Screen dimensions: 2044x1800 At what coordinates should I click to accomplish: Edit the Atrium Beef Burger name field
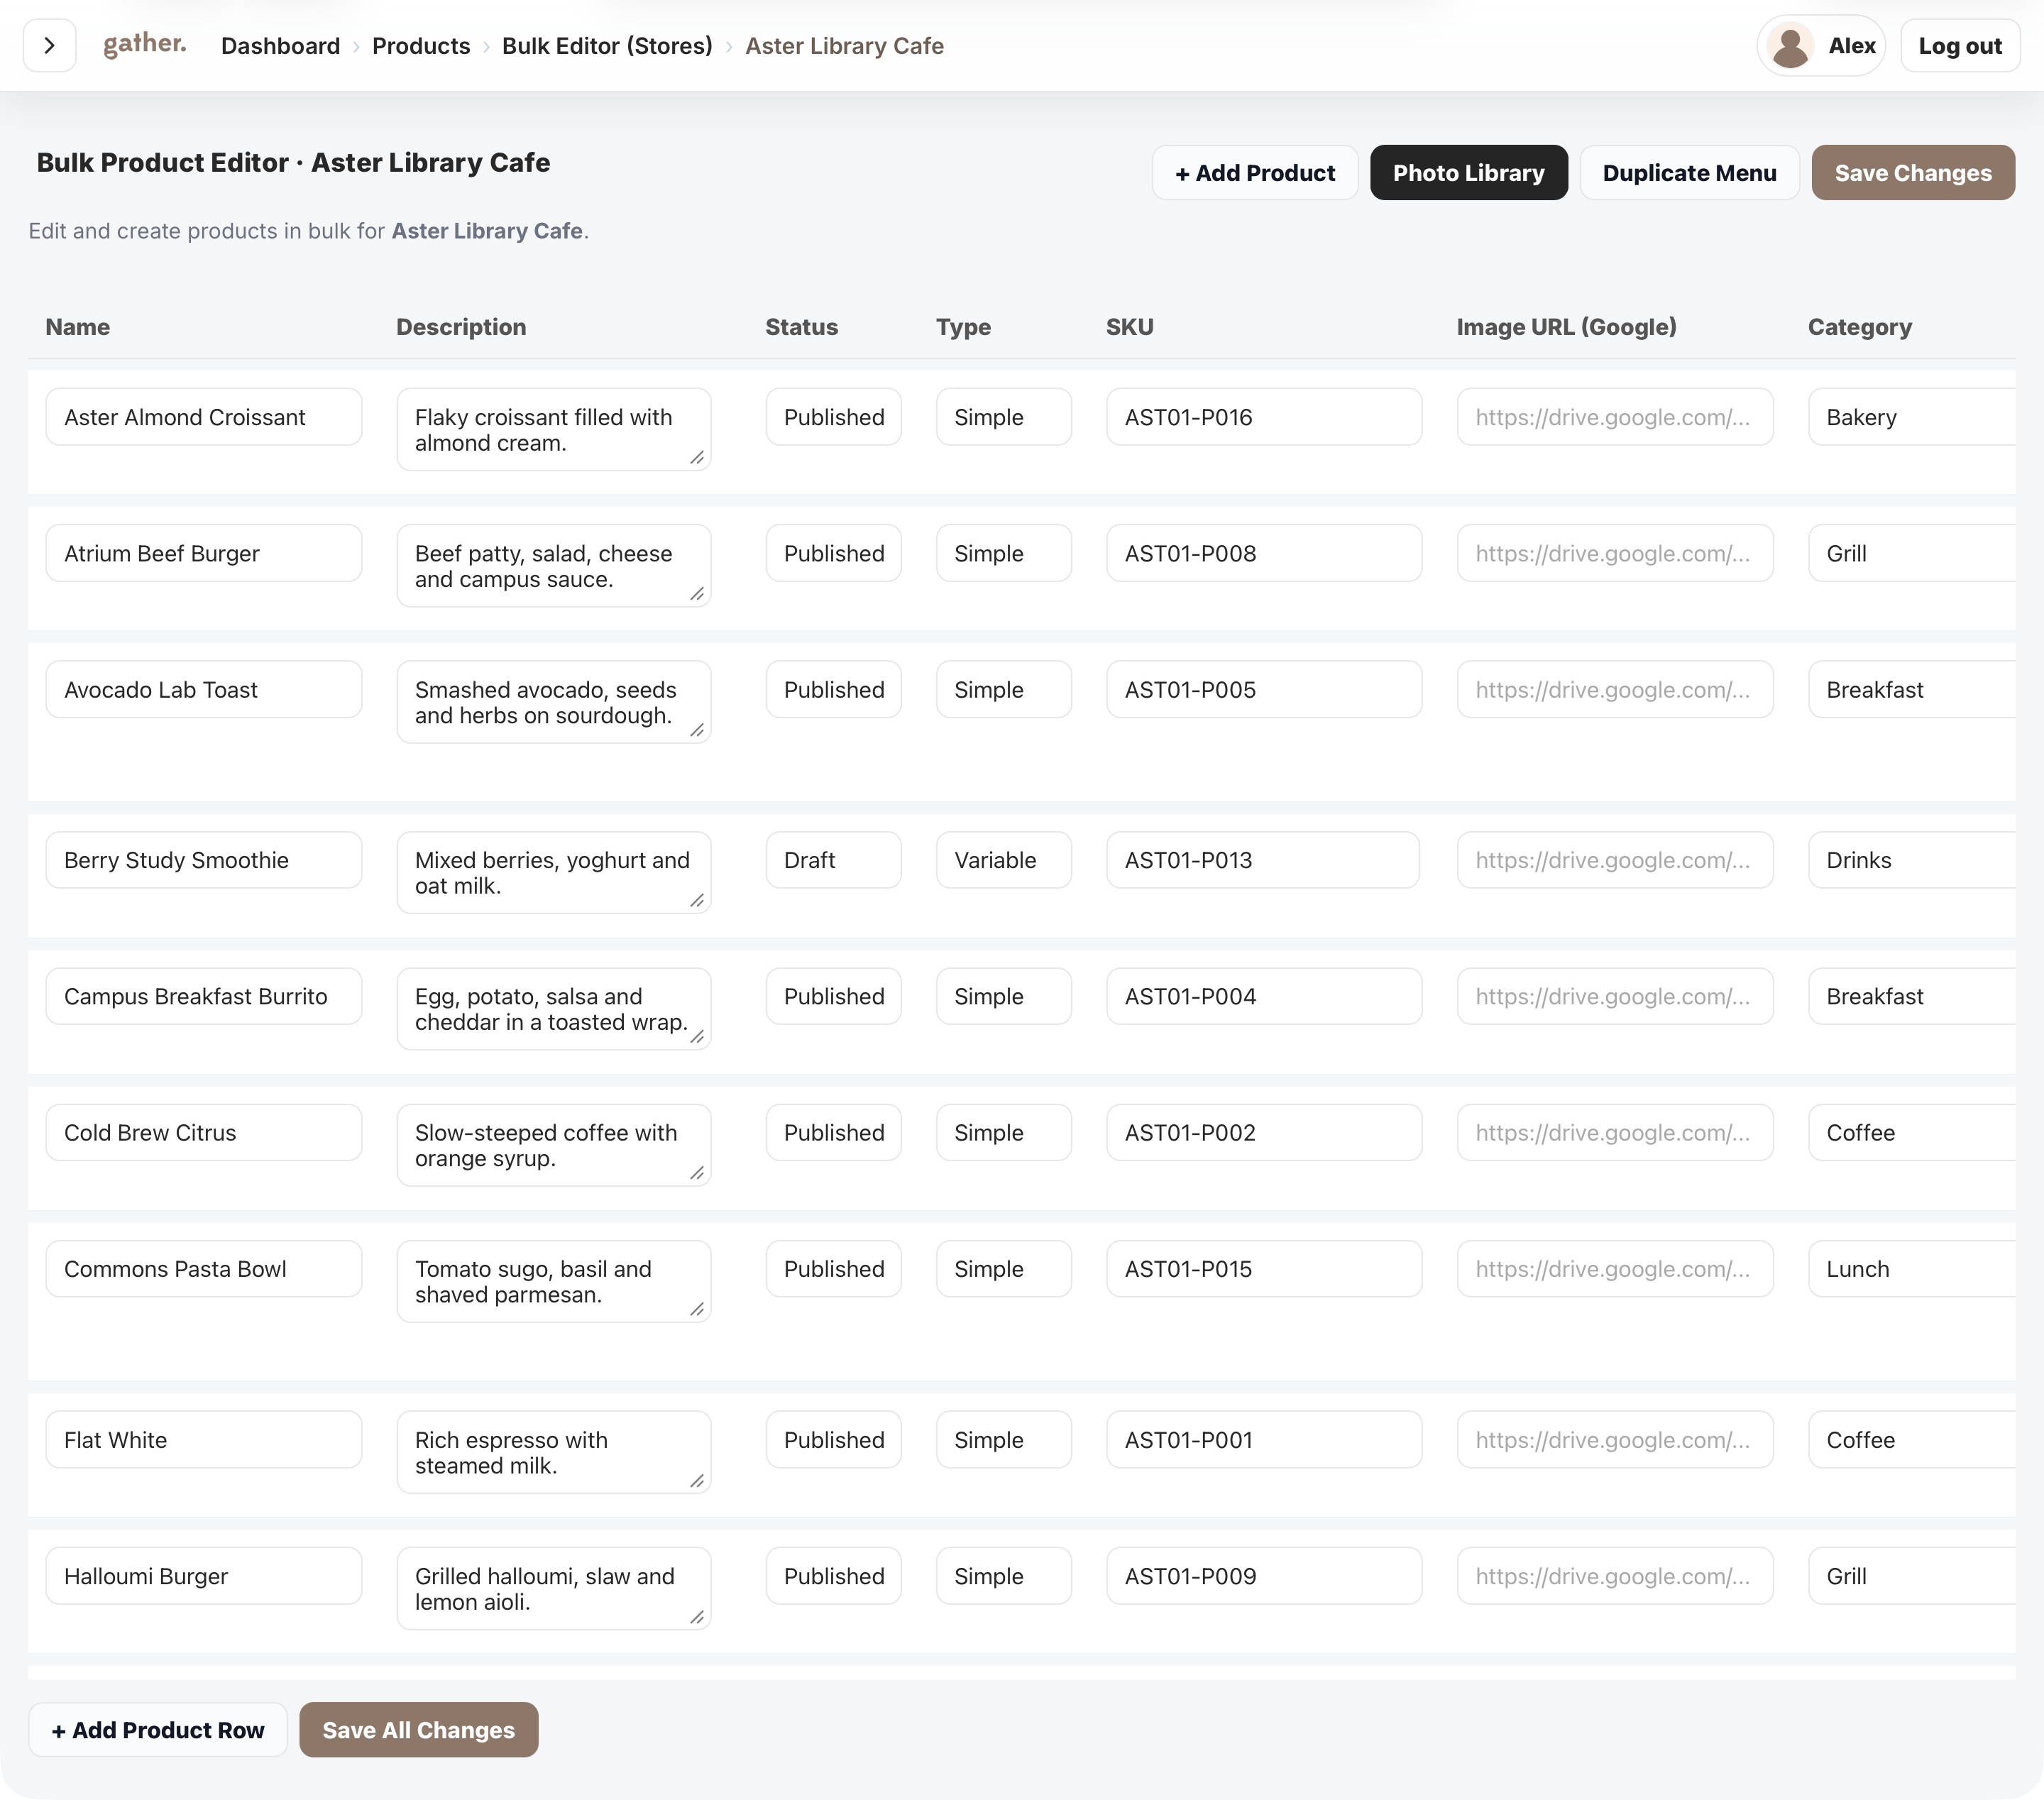tap(204, 553)
